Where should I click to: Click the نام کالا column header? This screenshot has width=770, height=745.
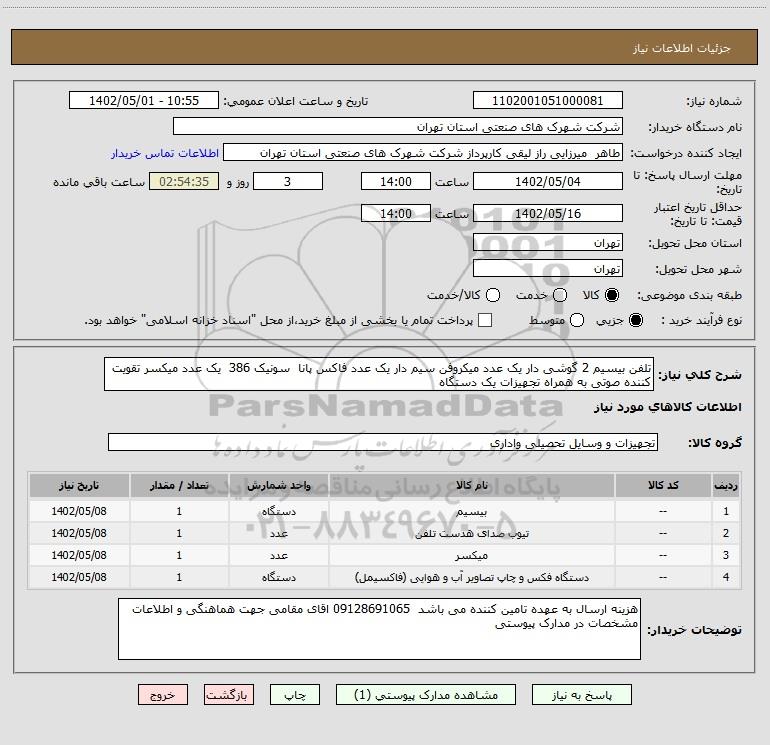[471, 486]
